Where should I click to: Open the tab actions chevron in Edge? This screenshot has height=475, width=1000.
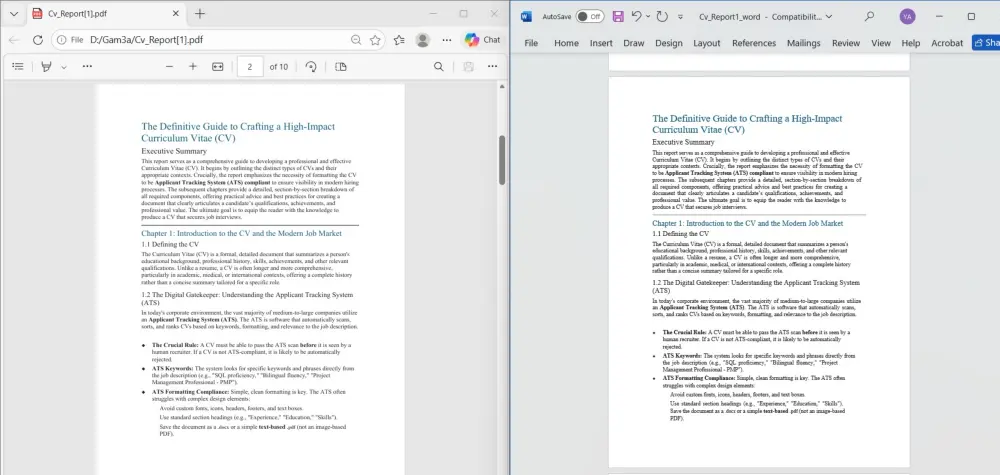pos(14,14)
